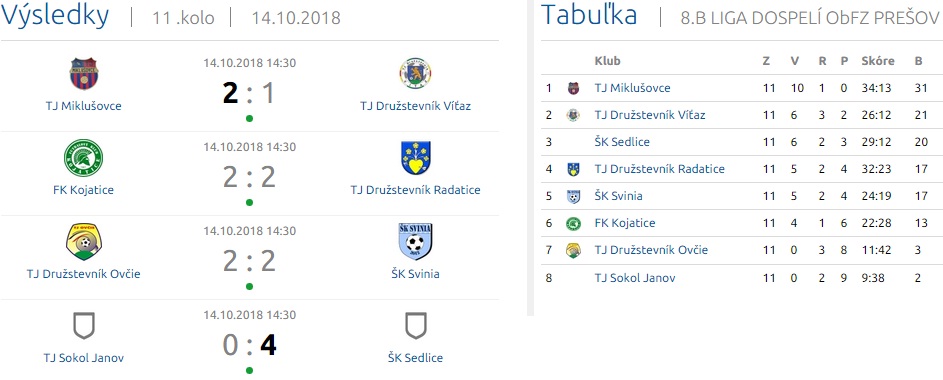Click the TJ Družstevník Víťaz lion crest

point(415,73)
